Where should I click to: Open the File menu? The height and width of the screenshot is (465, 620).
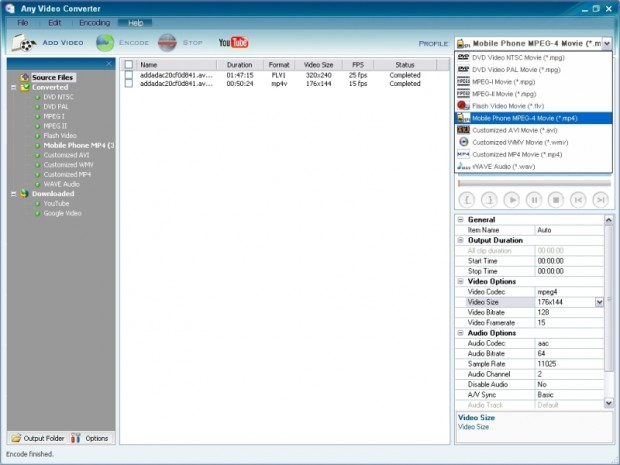coord(23,23)
